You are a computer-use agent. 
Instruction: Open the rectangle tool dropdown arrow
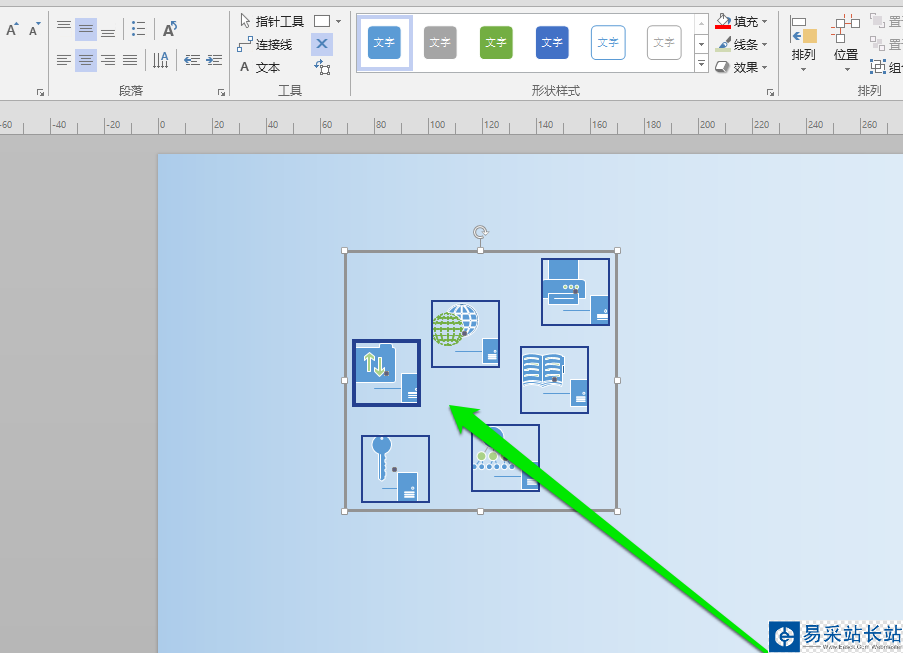[x=339, y=21]
